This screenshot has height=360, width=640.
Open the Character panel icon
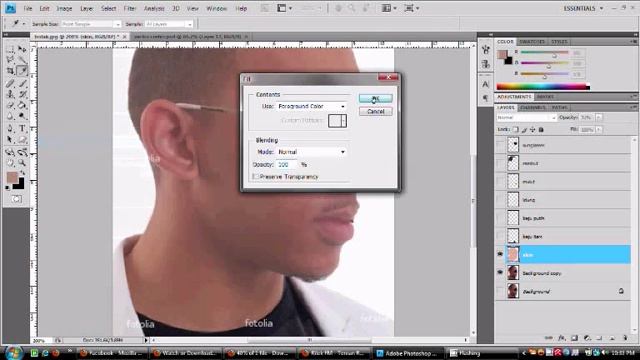(485, 84)
